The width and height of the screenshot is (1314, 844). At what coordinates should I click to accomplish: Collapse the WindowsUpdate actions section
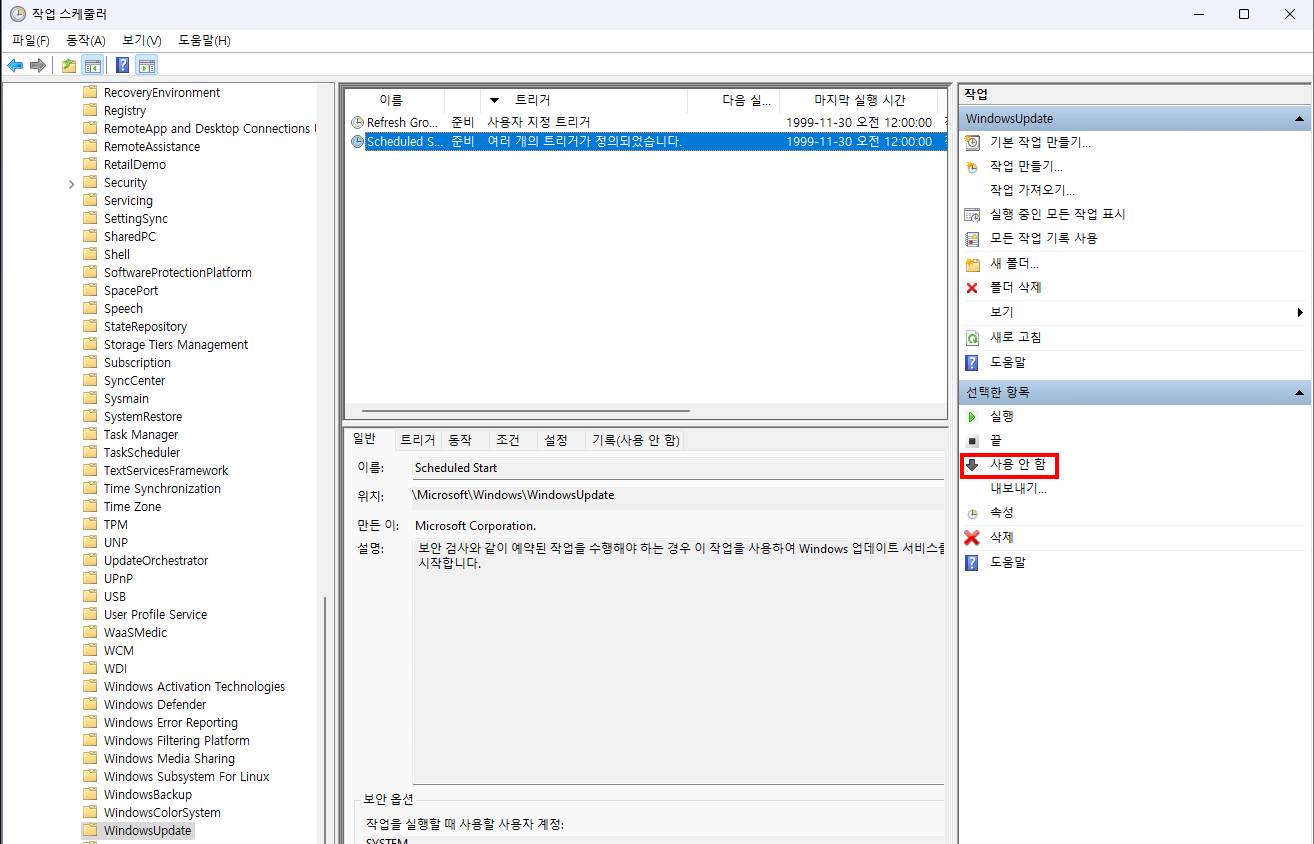point(1298,119)
